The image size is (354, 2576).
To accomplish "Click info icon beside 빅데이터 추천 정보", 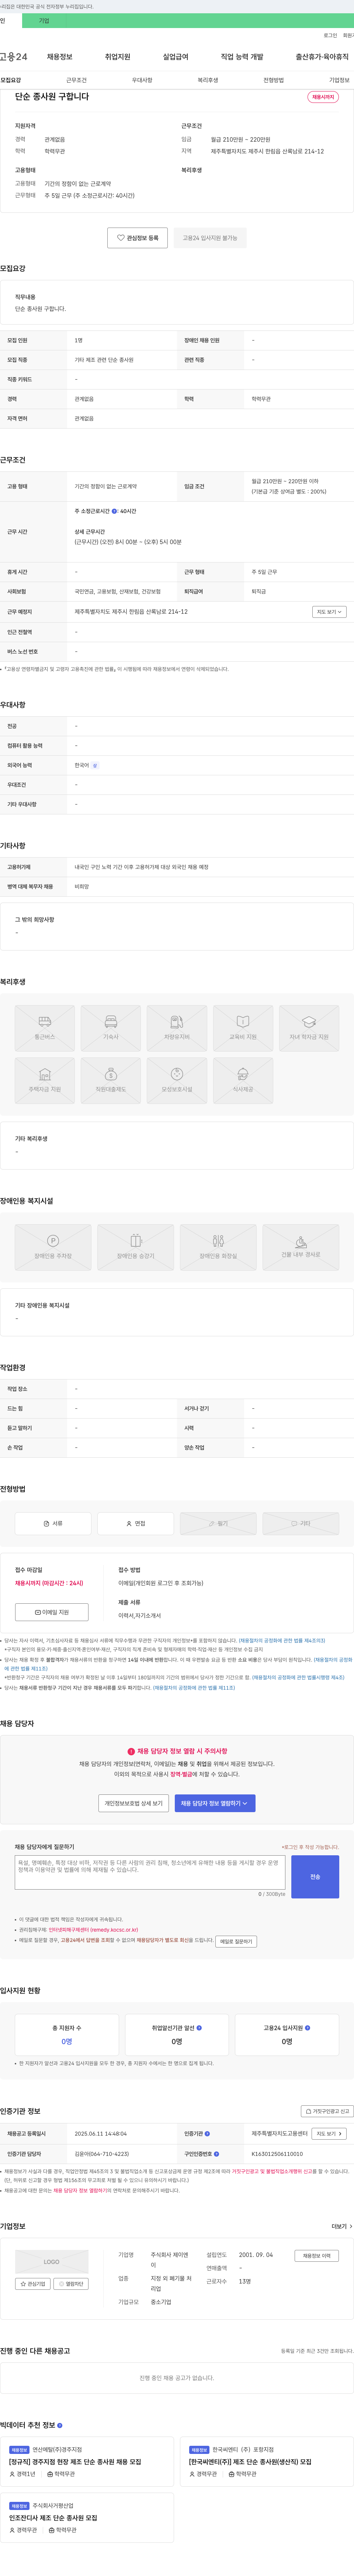I will [x=60, y=2425].
